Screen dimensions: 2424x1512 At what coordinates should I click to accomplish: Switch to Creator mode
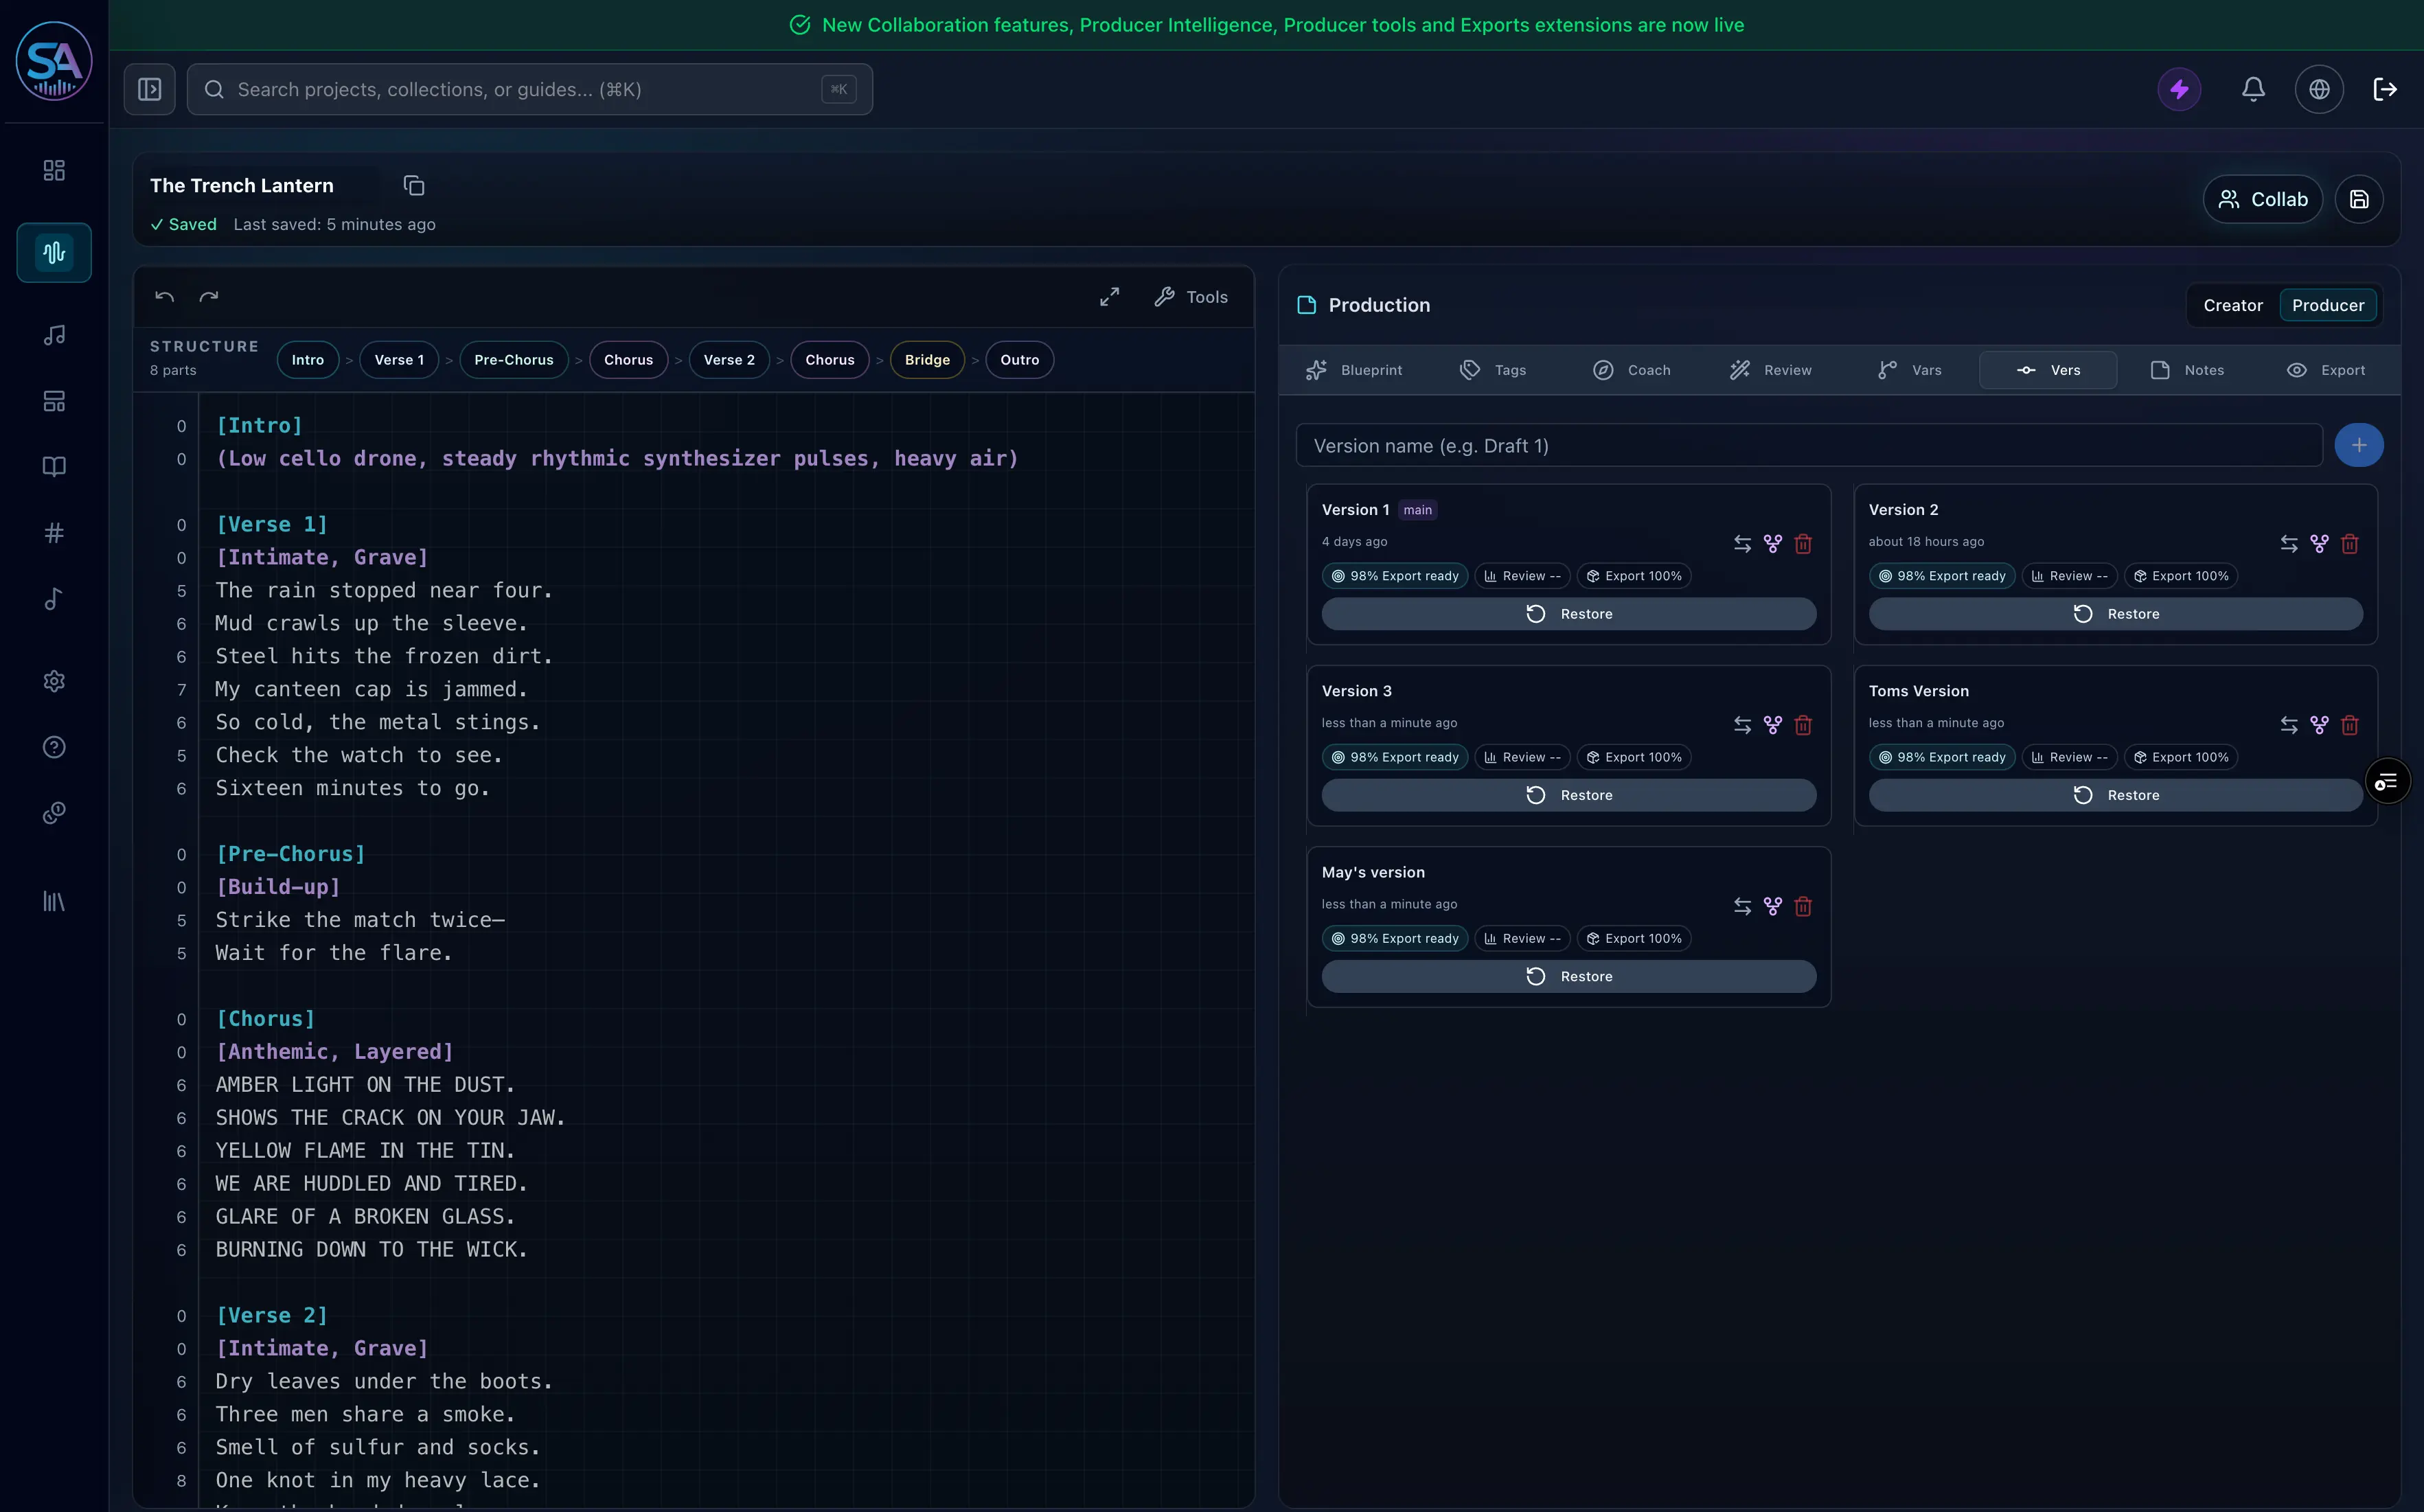tap(2233, 305)
